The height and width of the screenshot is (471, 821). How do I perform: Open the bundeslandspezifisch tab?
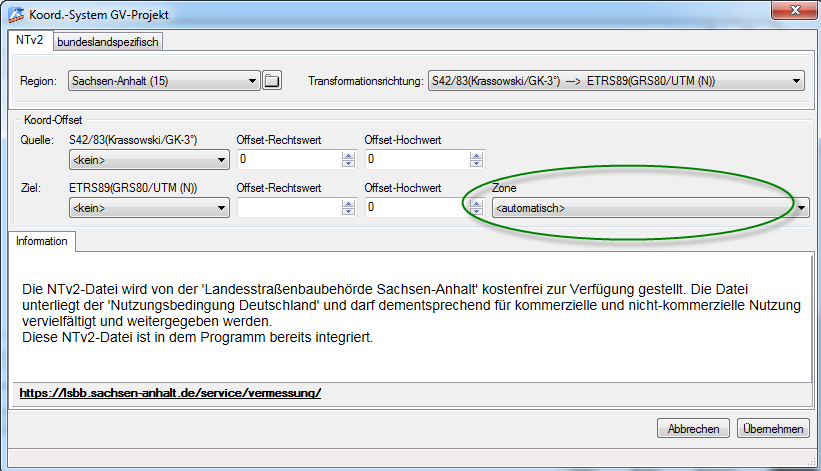(x=107, y=41)
